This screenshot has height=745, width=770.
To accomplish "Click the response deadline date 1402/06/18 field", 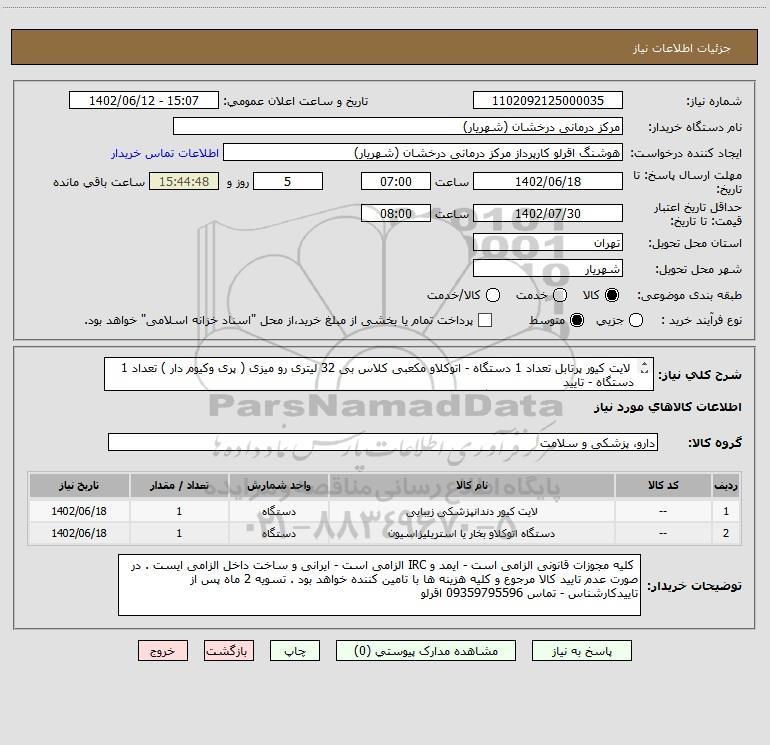I will pos(548,181).
